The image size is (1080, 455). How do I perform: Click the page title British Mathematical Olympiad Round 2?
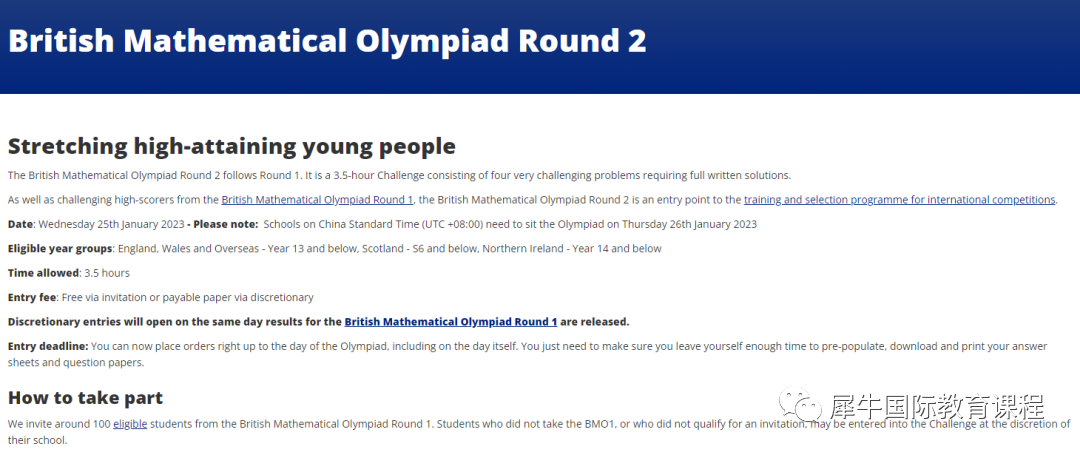(x=327, y=41)
